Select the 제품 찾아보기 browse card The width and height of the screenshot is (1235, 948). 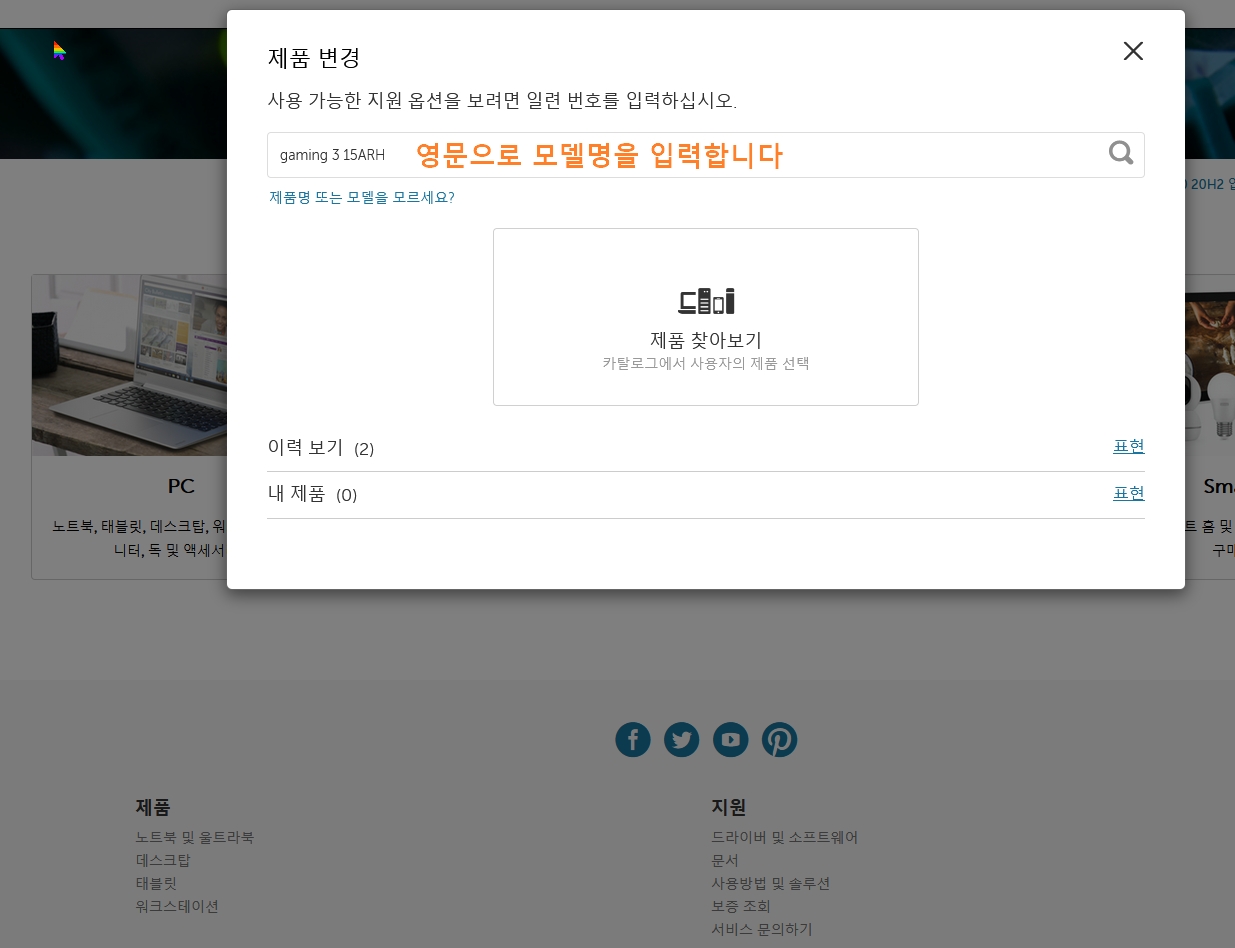click(706, 317)
